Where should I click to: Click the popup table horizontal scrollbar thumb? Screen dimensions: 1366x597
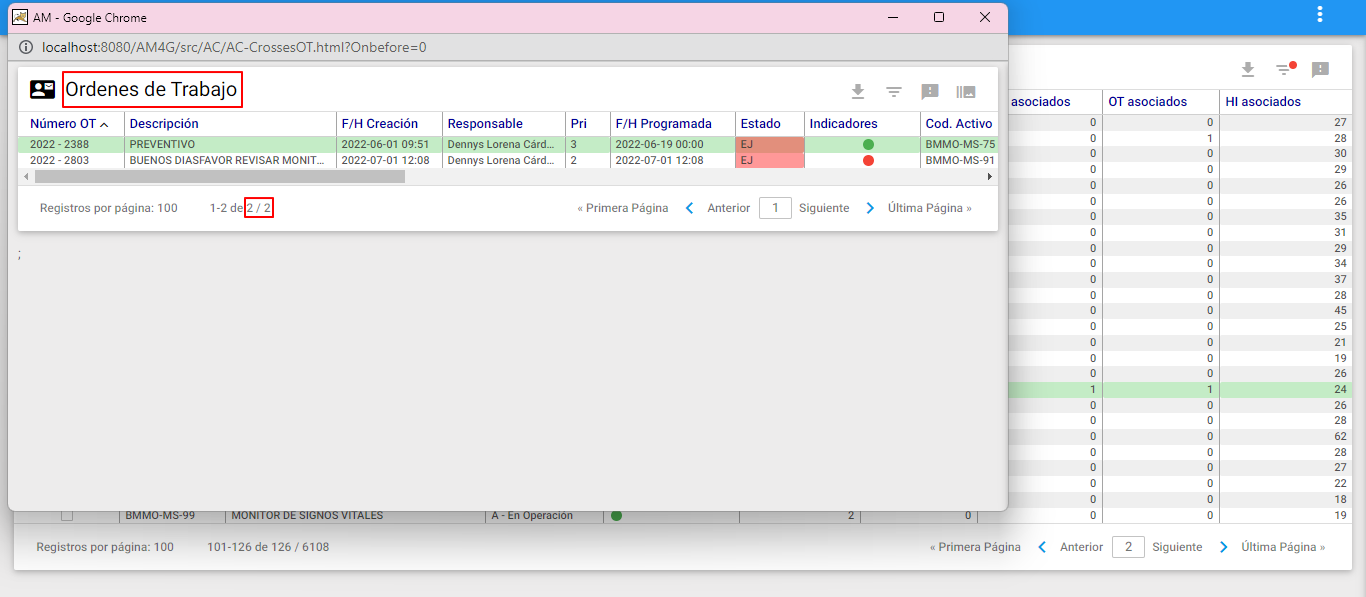[220, 176]
